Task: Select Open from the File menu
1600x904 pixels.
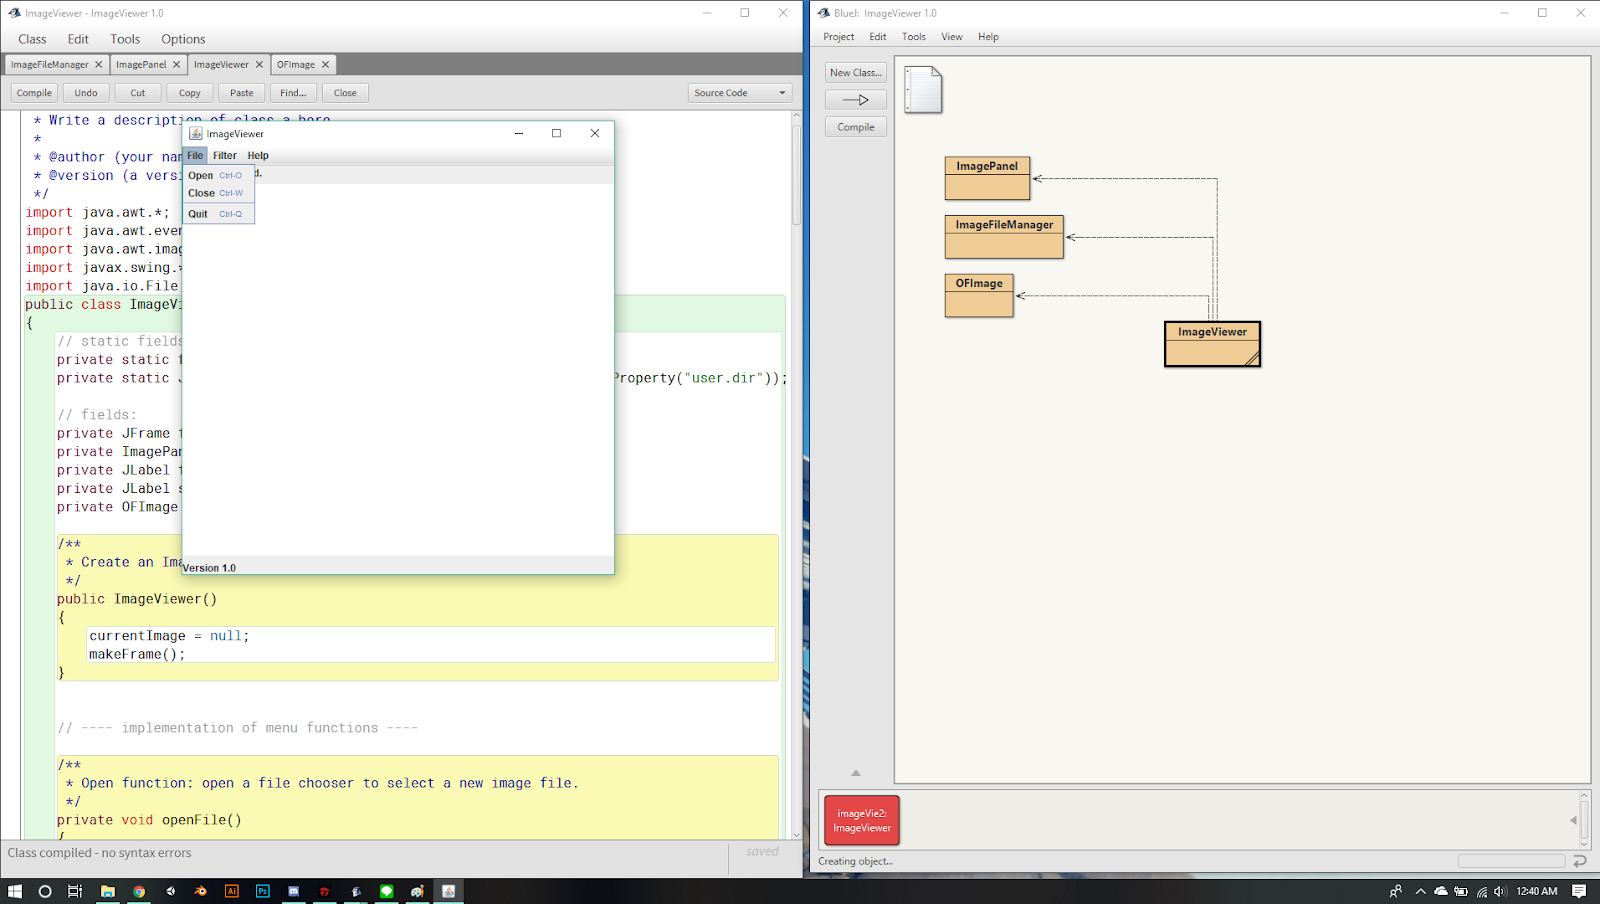Action: click(200, 175)
